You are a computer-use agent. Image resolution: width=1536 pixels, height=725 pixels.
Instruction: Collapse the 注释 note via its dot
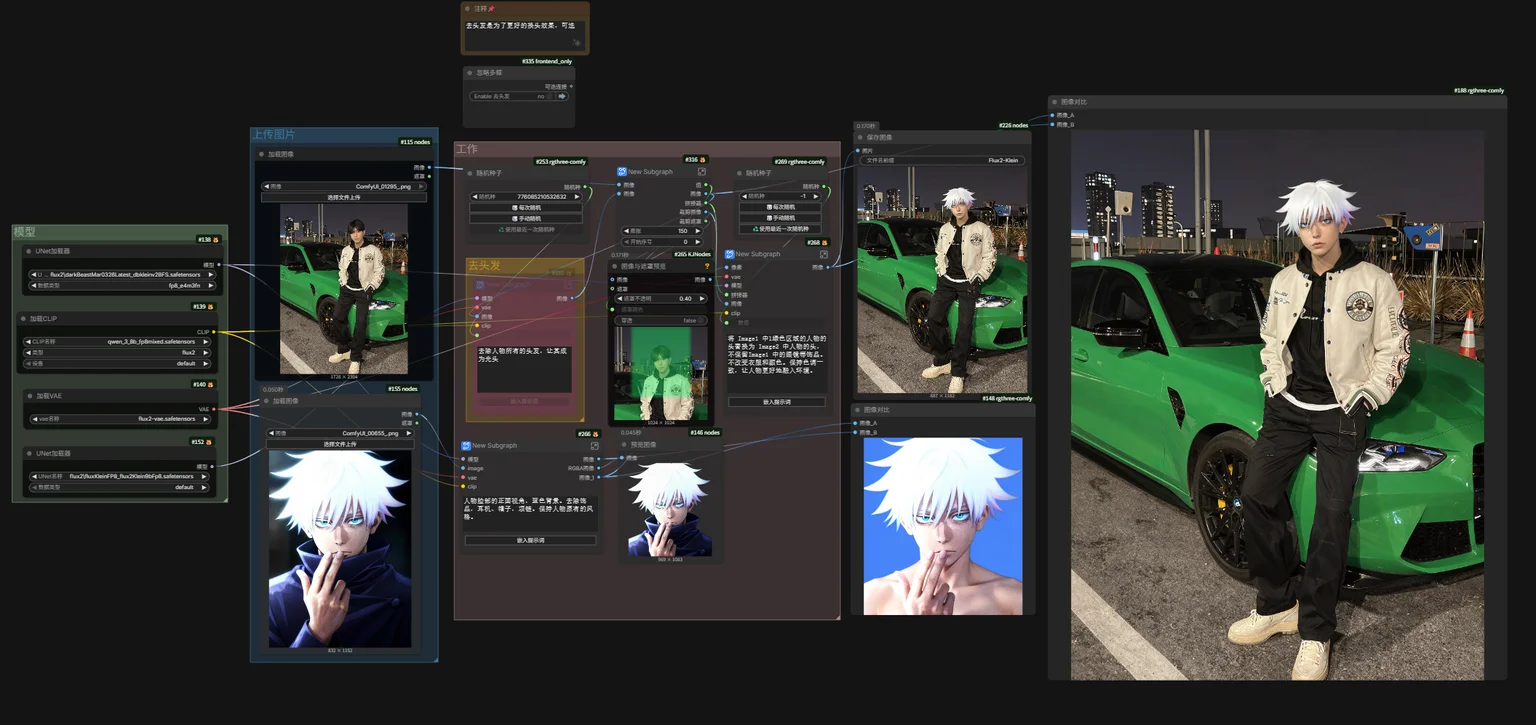pos(468,8)
